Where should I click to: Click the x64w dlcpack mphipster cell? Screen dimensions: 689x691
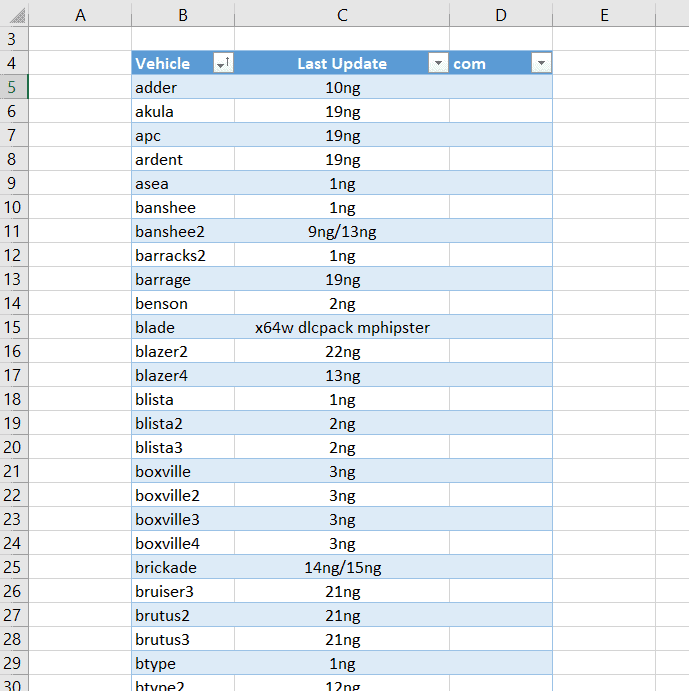[342, 327]
